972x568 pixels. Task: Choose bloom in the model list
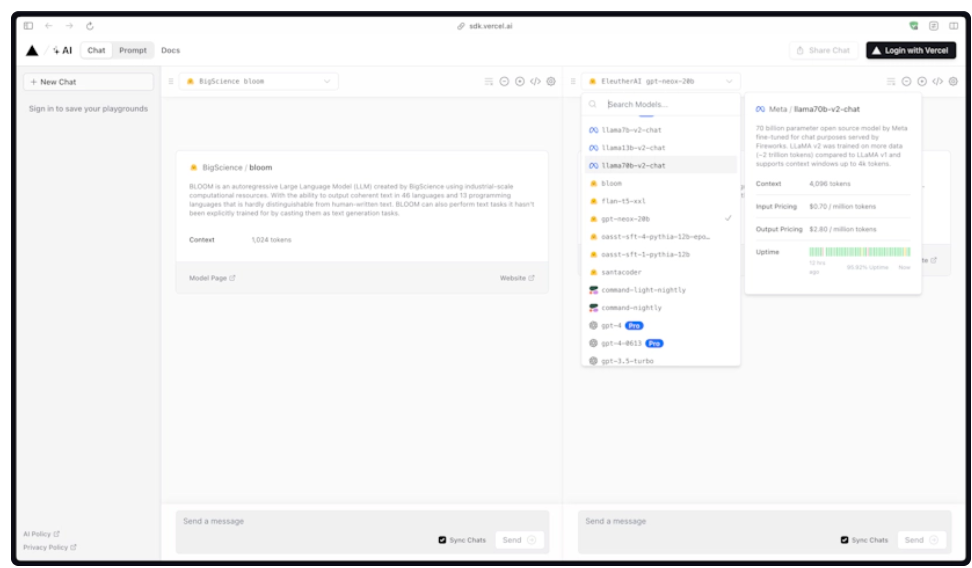pyautogui.click(x=661, y=184)
